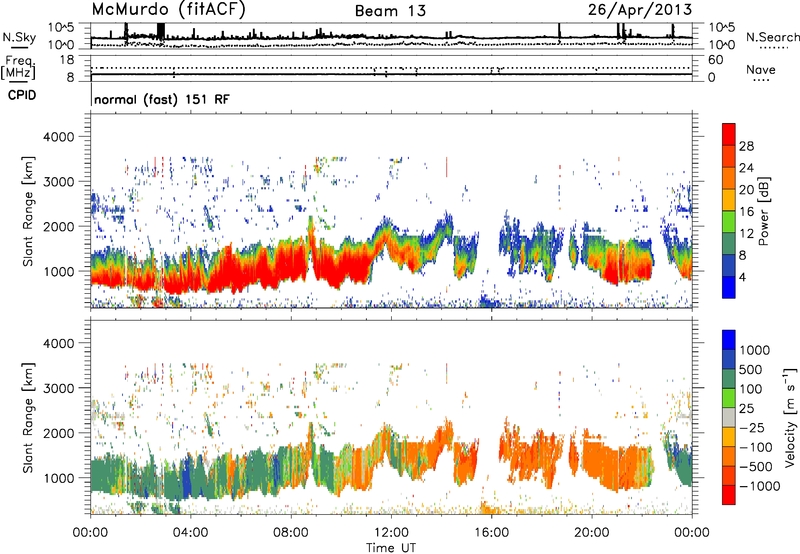Image resolution: width=800 pixels, height=554 pixels.
Task: Click the 04:00 time axis label
Action: [191, 533]
